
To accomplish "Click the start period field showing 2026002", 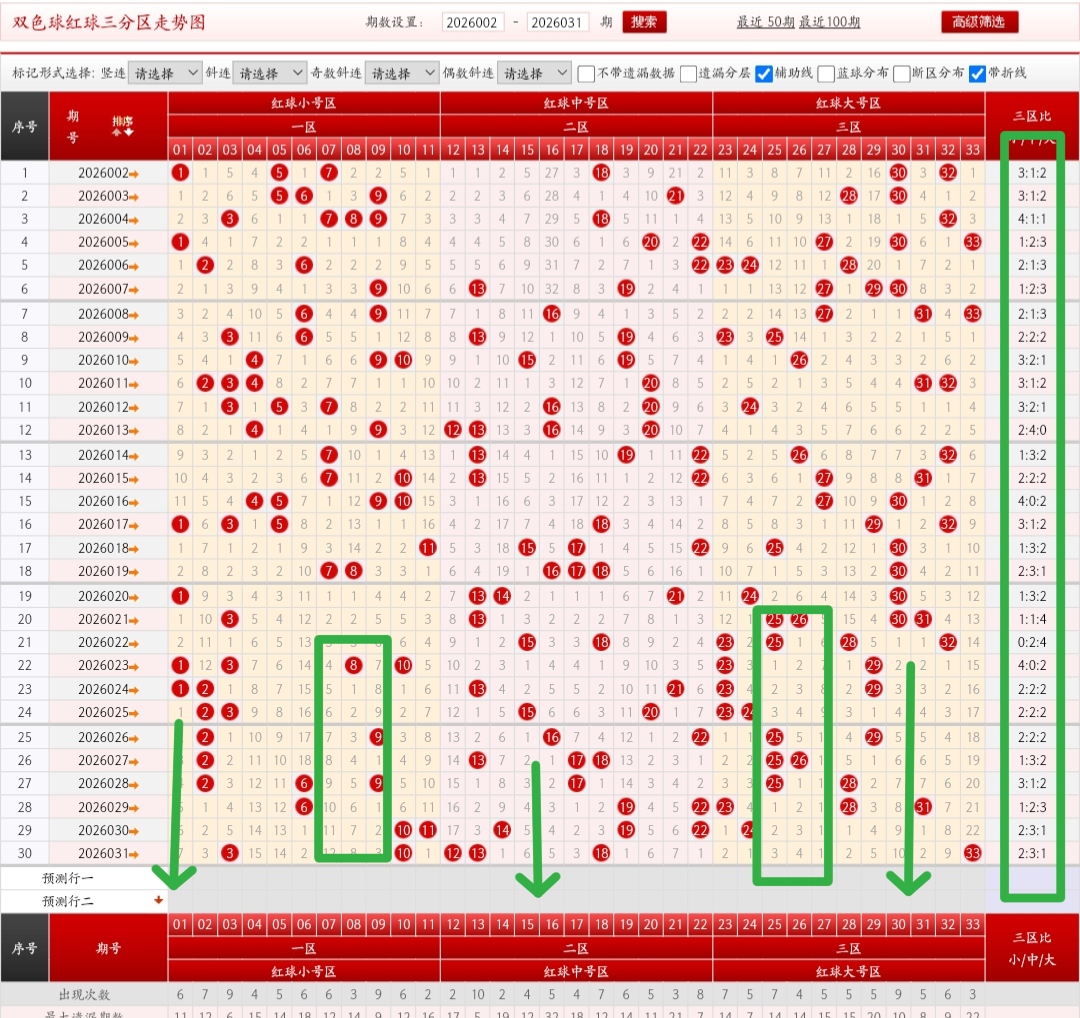I will pos(472,22).
